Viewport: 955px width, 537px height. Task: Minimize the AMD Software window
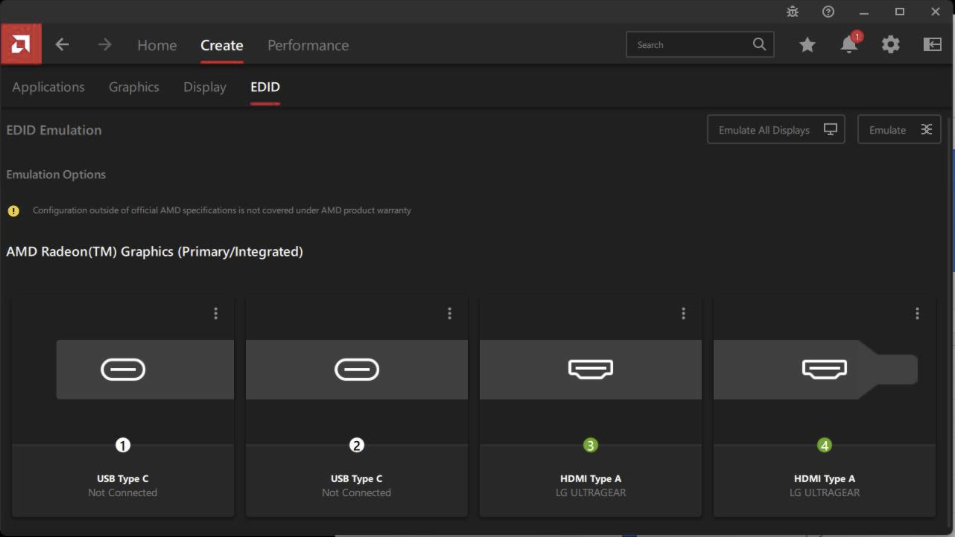point(864,12)
